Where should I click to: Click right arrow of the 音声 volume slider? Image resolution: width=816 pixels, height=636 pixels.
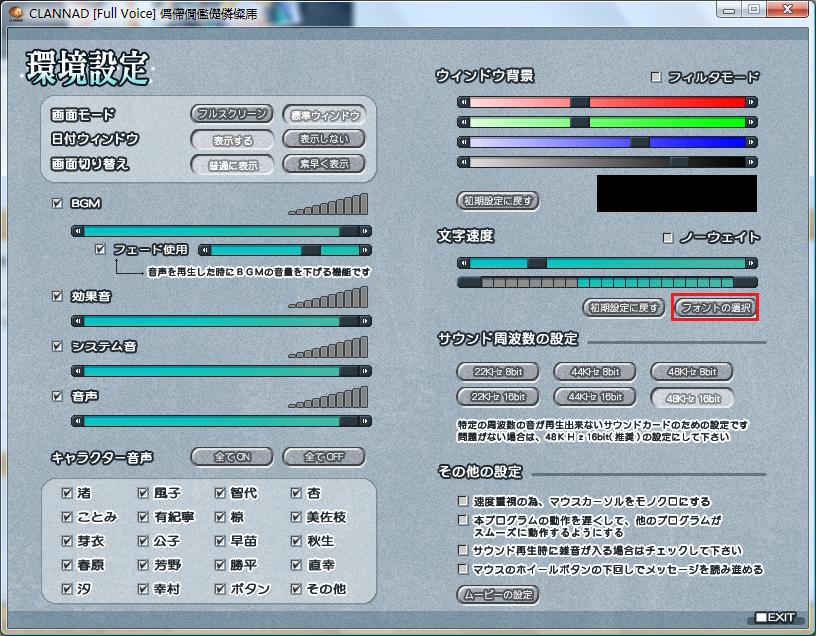pyautogui.click(x=365, y=421)
